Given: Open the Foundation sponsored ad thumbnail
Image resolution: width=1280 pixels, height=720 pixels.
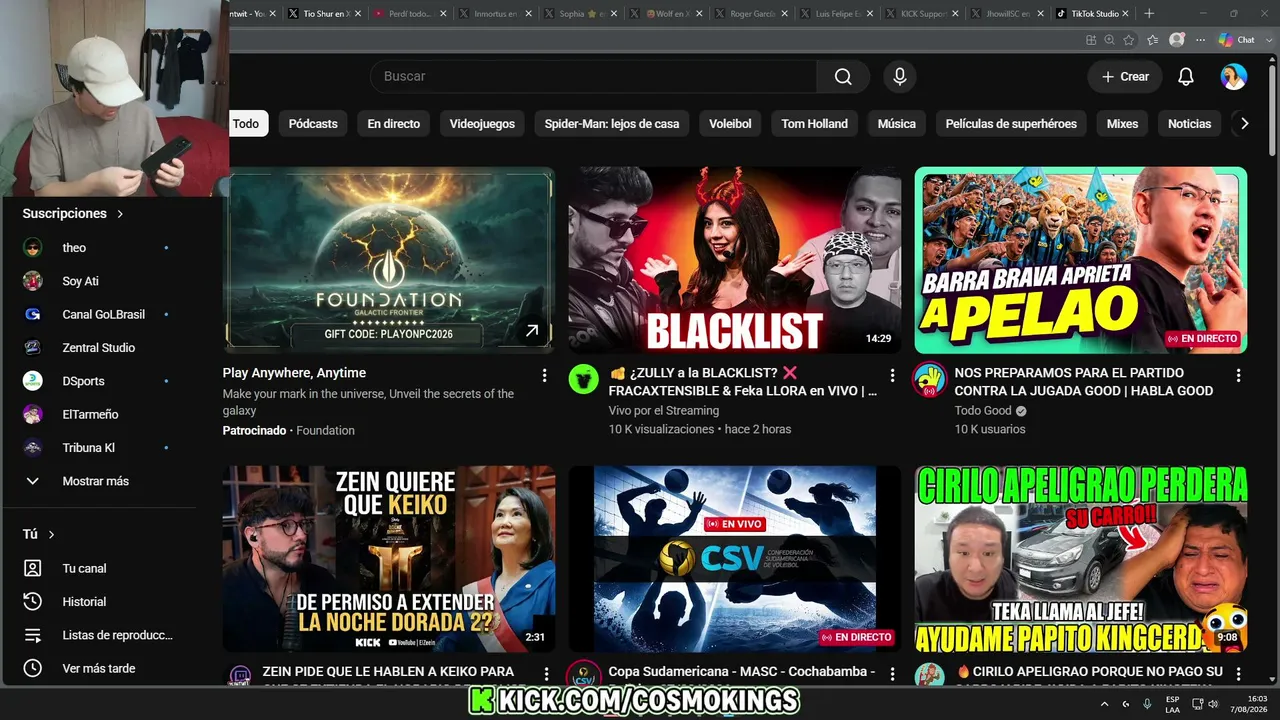Looking at the screenshot, I should [389, 260].
